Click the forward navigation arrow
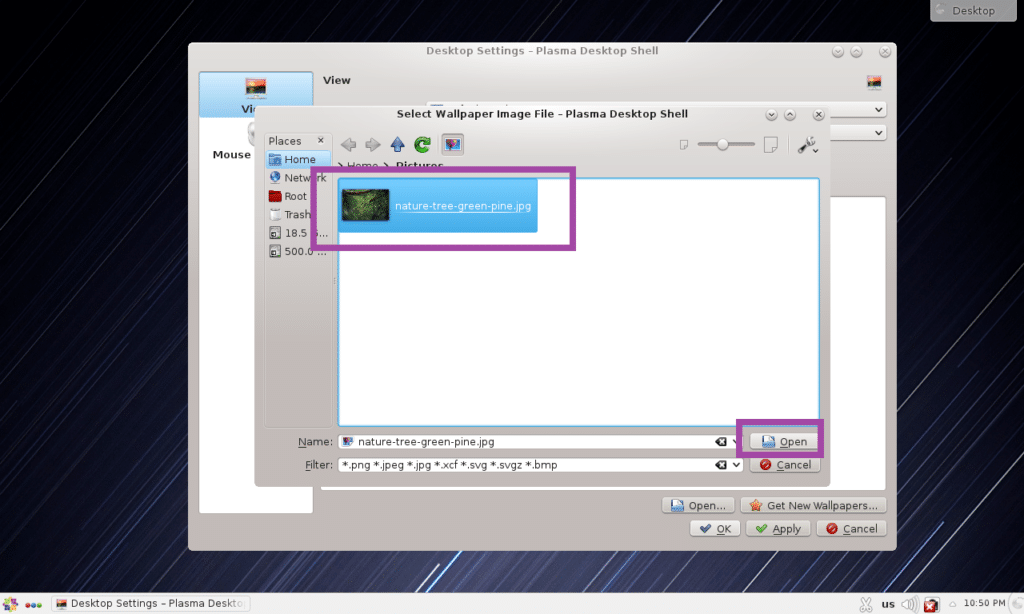The image size is (1024, 614). 372,144
